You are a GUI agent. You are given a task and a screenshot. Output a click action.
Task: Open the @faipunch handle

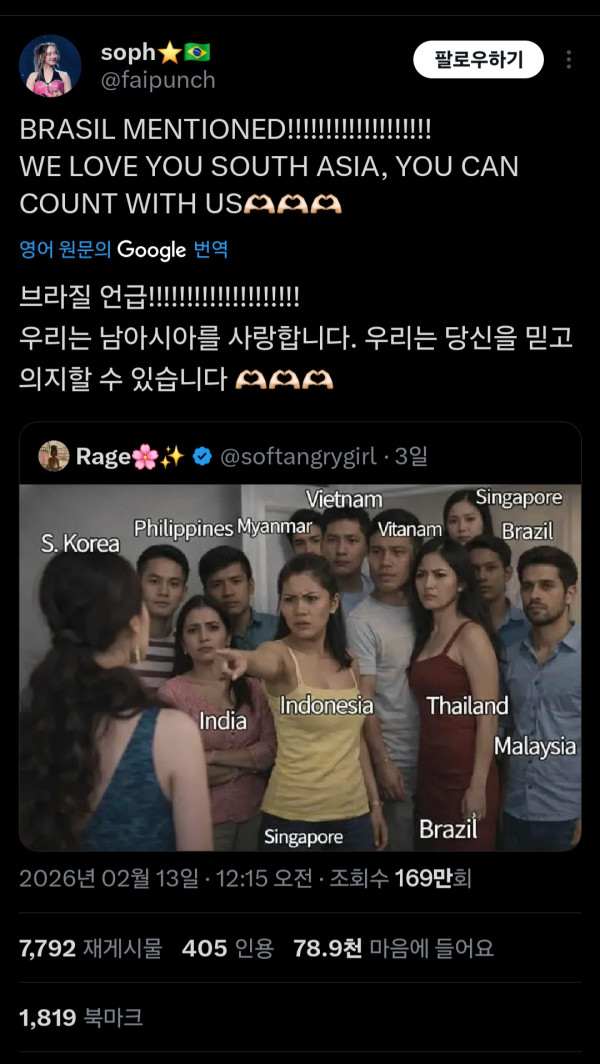pos(158,80)
